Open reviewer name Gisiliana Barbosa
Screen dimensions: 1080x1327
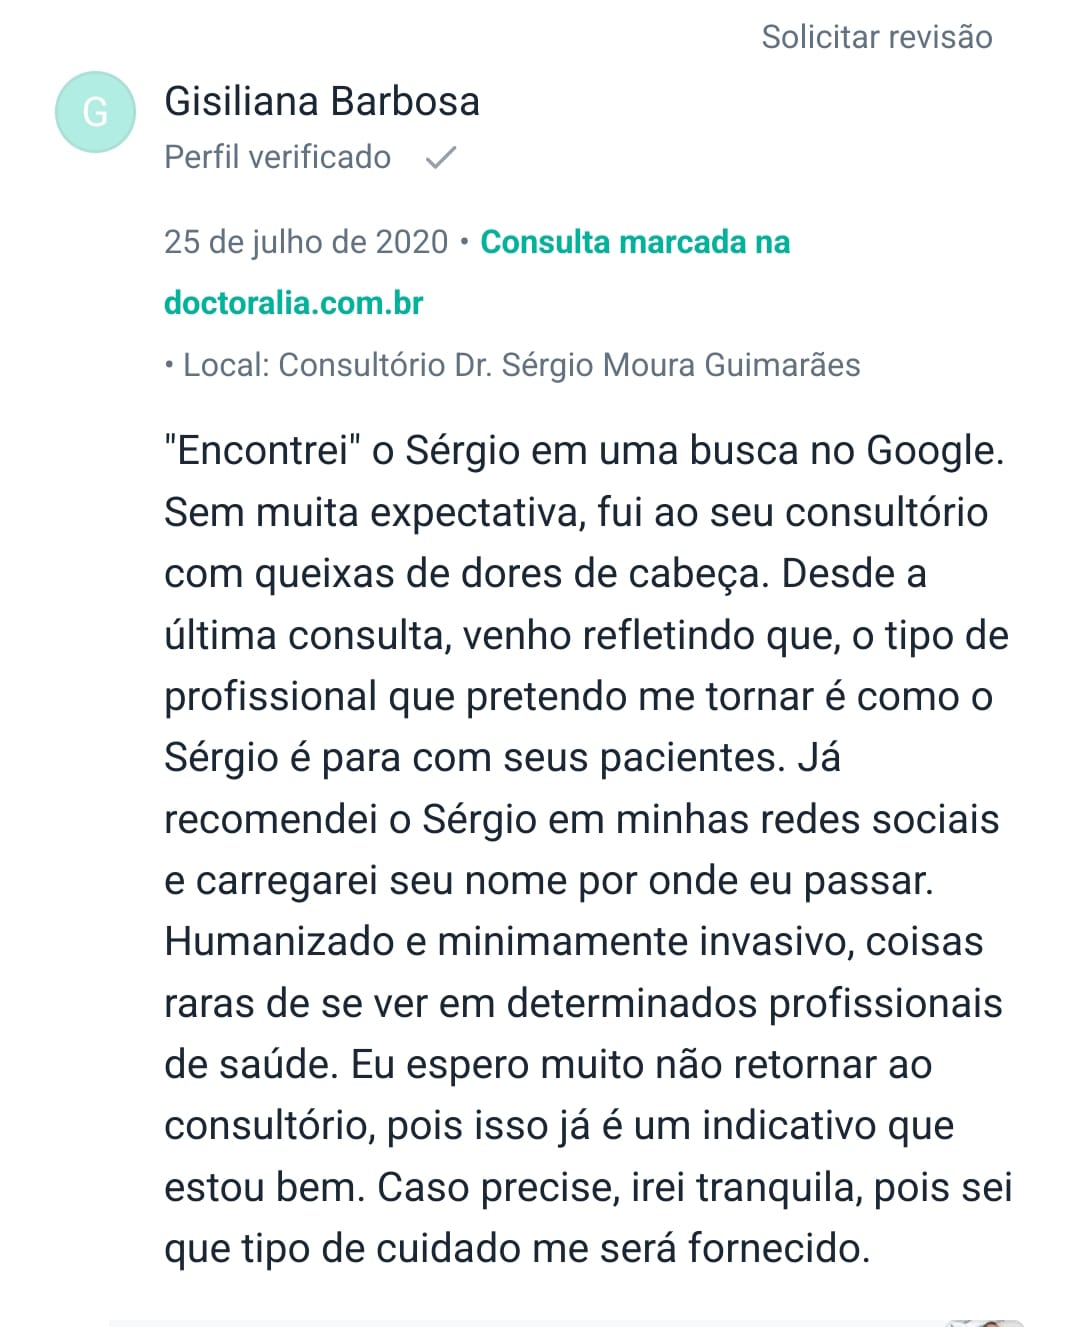coord(321,102)
